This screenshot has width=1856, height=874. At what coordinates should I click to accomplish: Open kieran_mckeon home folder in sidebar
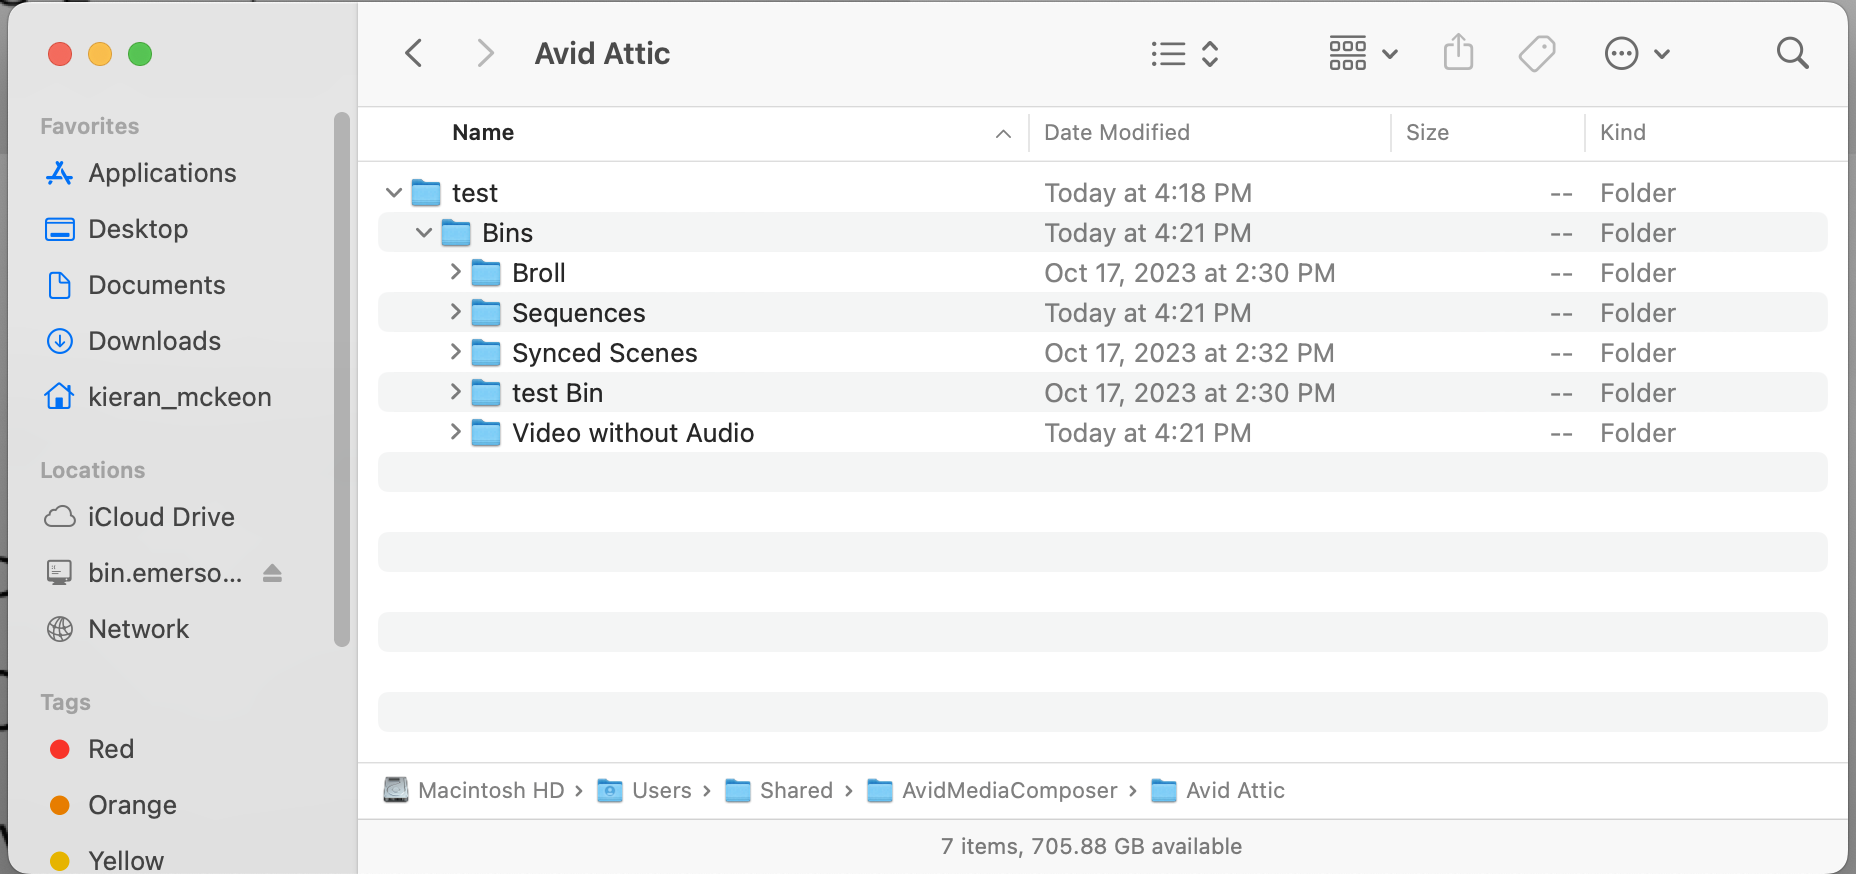tap(180, 397)
